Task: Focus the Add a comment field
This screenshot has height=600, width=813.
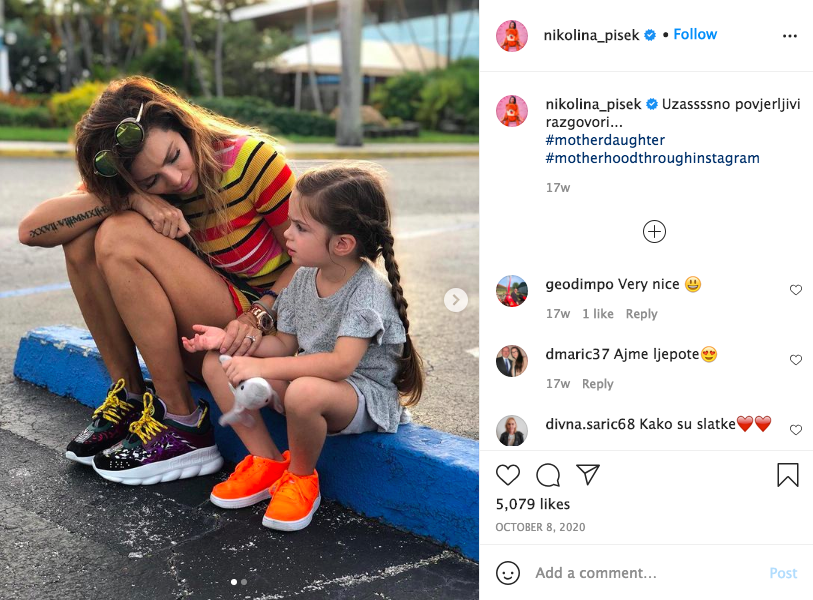Action: click(646, 573)
